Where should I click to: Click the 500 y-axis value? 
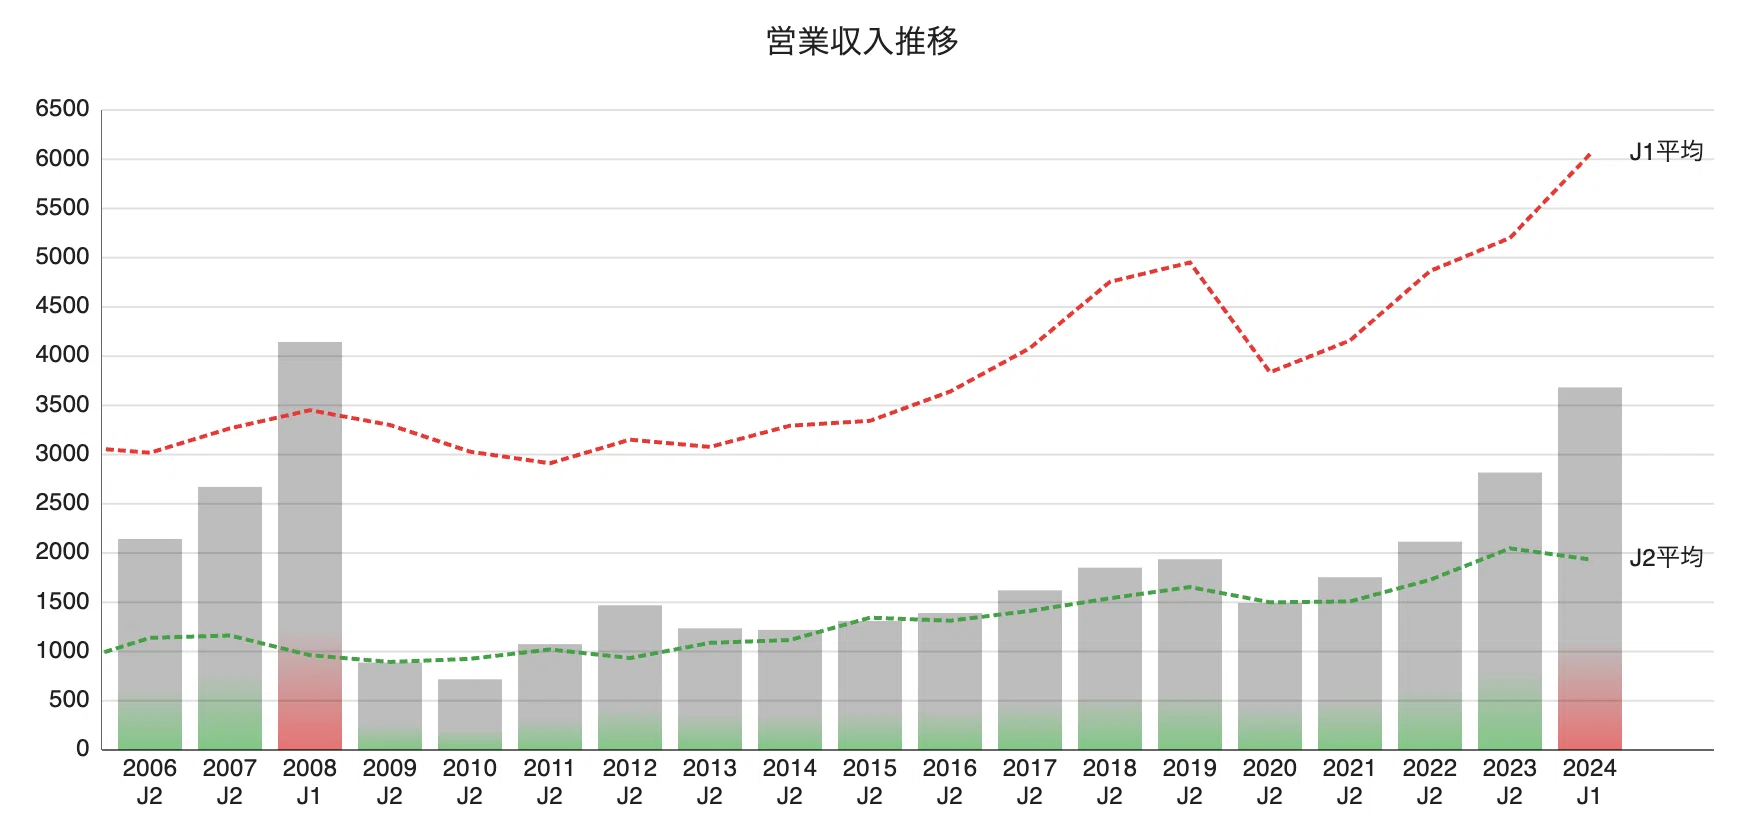click(69, 700)
